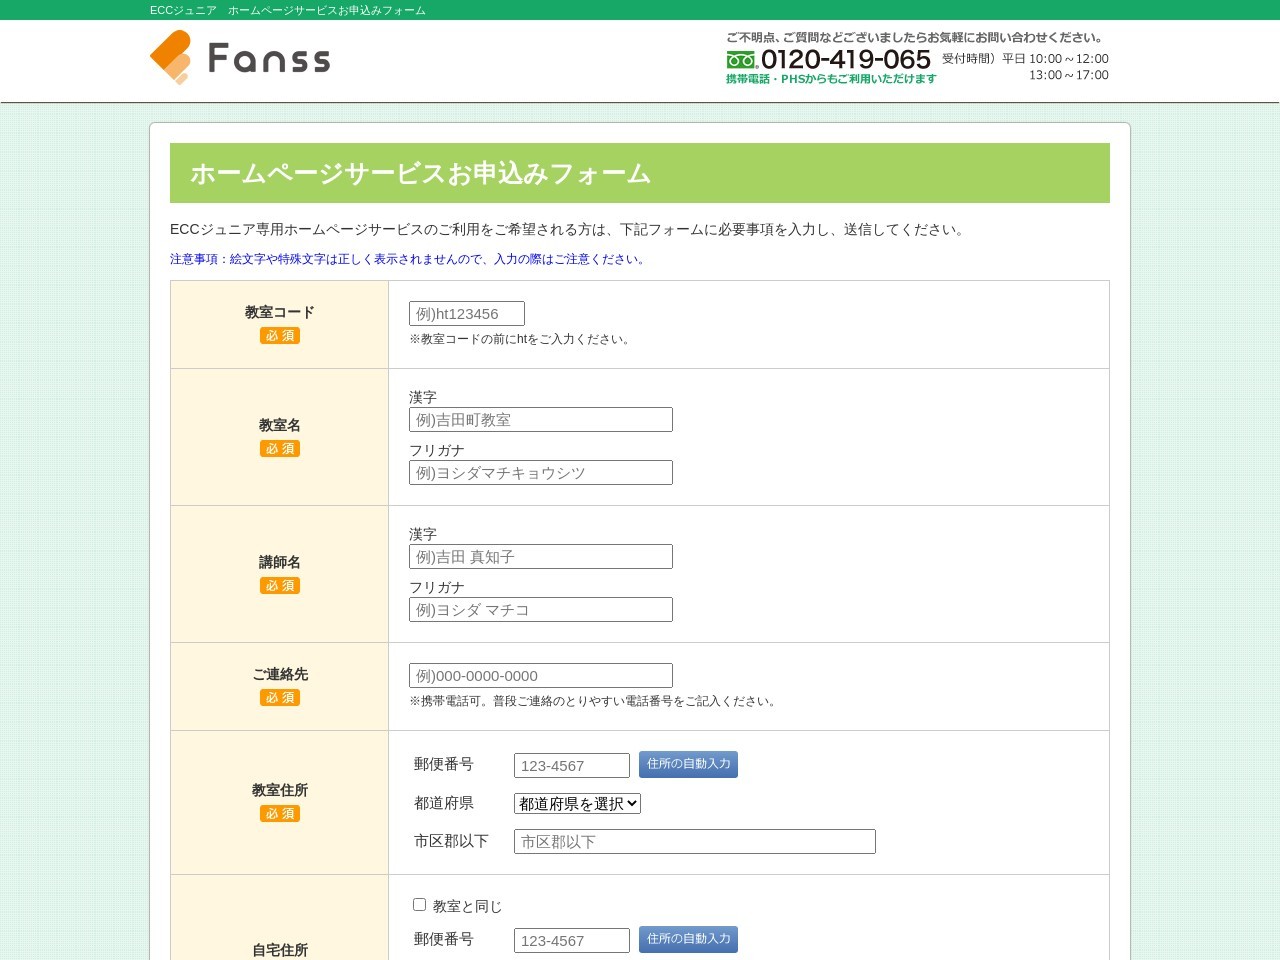Click the 教室住所 郵便番号 field

point(571,766)
